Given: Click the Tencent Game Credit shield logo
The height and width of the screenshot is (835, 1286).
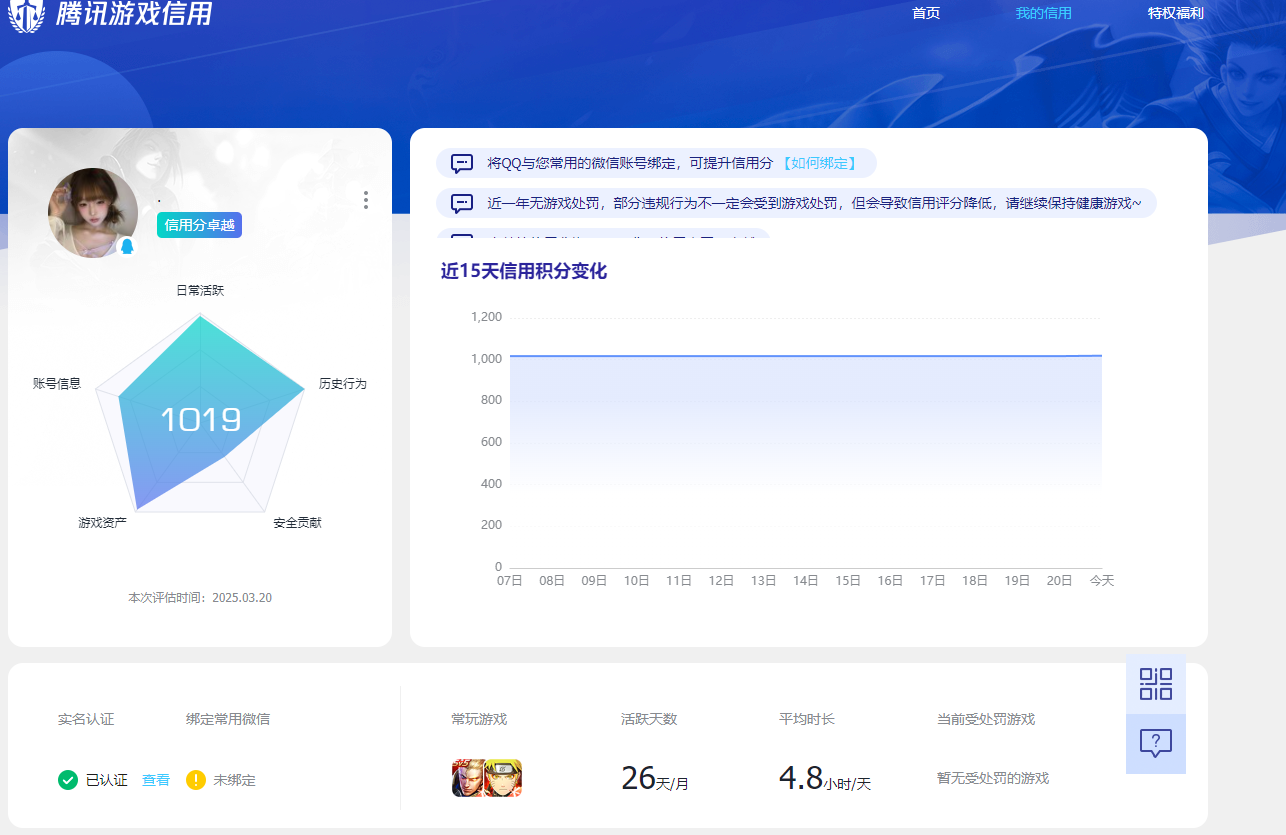Looking at the screenshot, I should tap(27, 14).
